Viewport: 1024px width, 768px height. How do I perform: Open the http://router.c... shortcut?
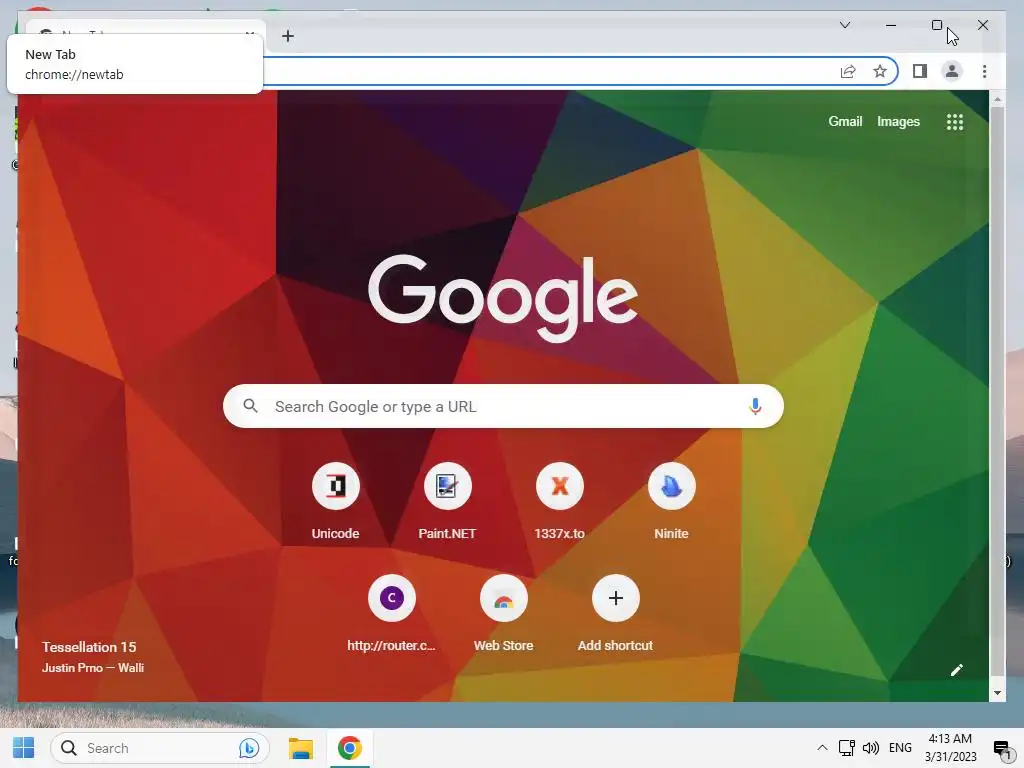(x=392, y=614)
